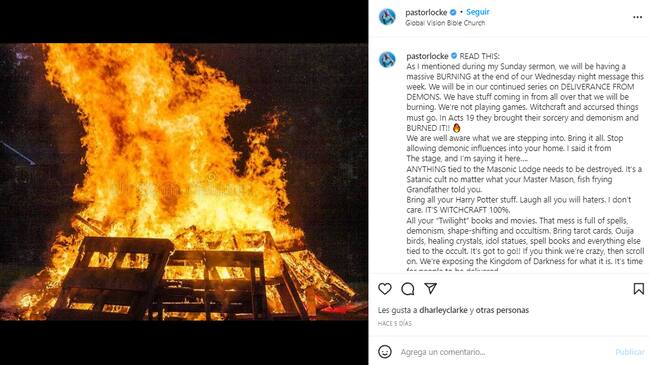Open pastorlocke username in post header
650x365 pixels.
(x=426, y=12)
